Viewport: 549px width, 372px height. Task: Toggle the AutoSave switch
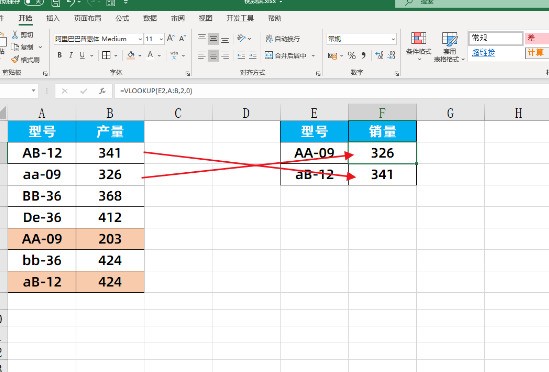click(x=34, y=2)
